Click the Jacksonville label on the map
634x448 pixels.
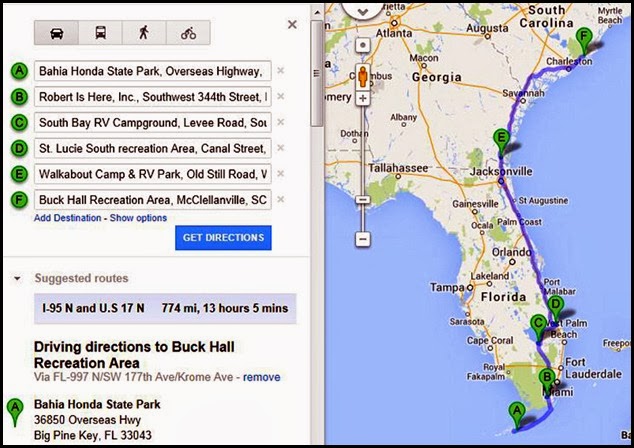coord(501,171)
